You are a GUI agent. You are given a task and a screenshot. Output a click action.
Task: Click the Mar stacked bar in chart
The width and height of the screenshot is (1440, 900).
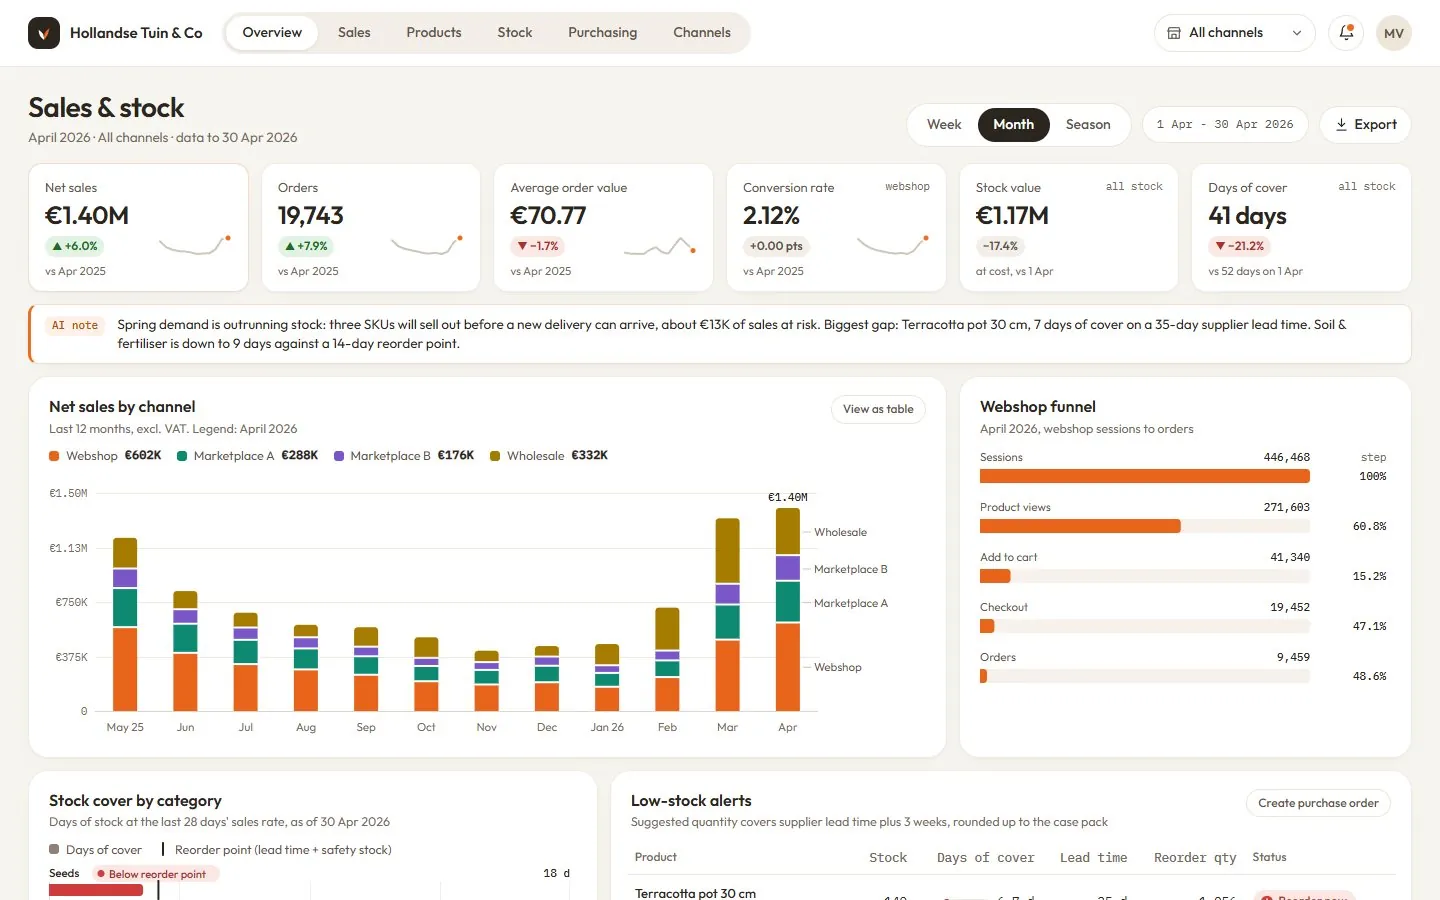tap(728, 615)
